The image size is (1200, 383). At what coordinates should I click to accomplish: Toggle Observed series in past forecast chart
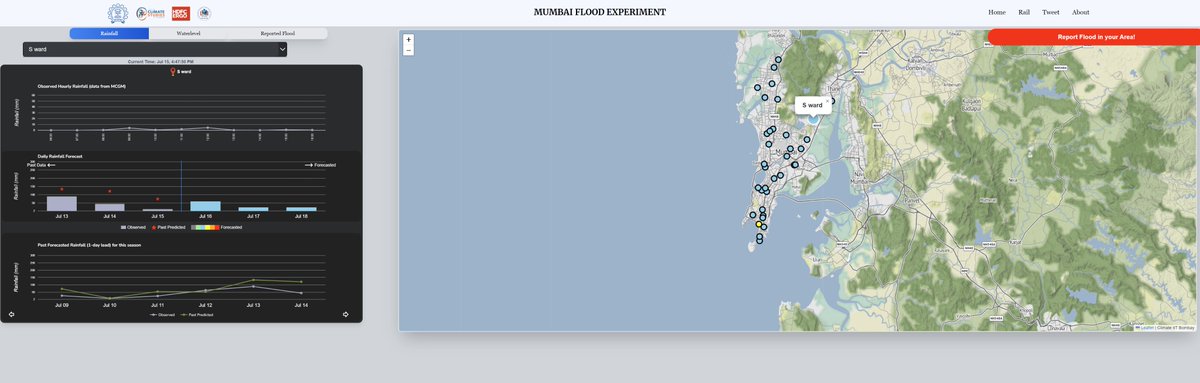(162, 315)
